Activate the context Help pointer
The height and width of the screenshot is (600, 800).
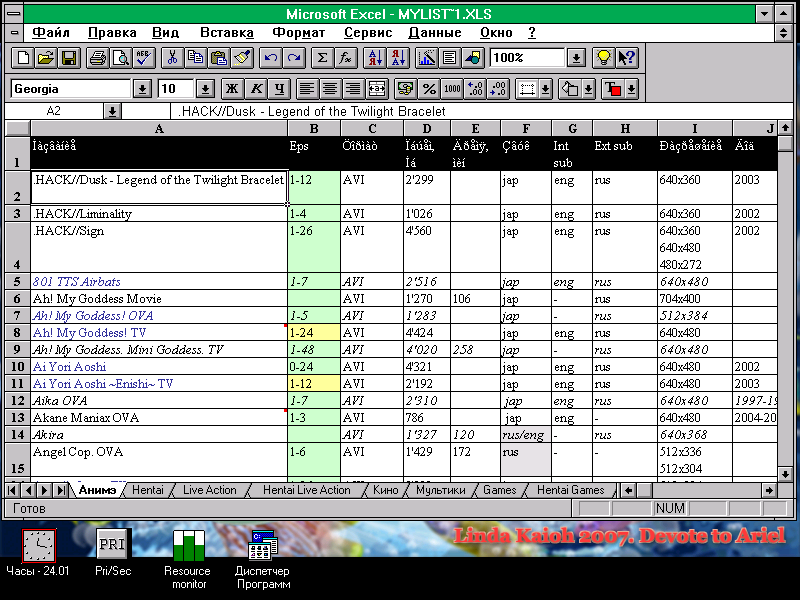click(627, 58)
